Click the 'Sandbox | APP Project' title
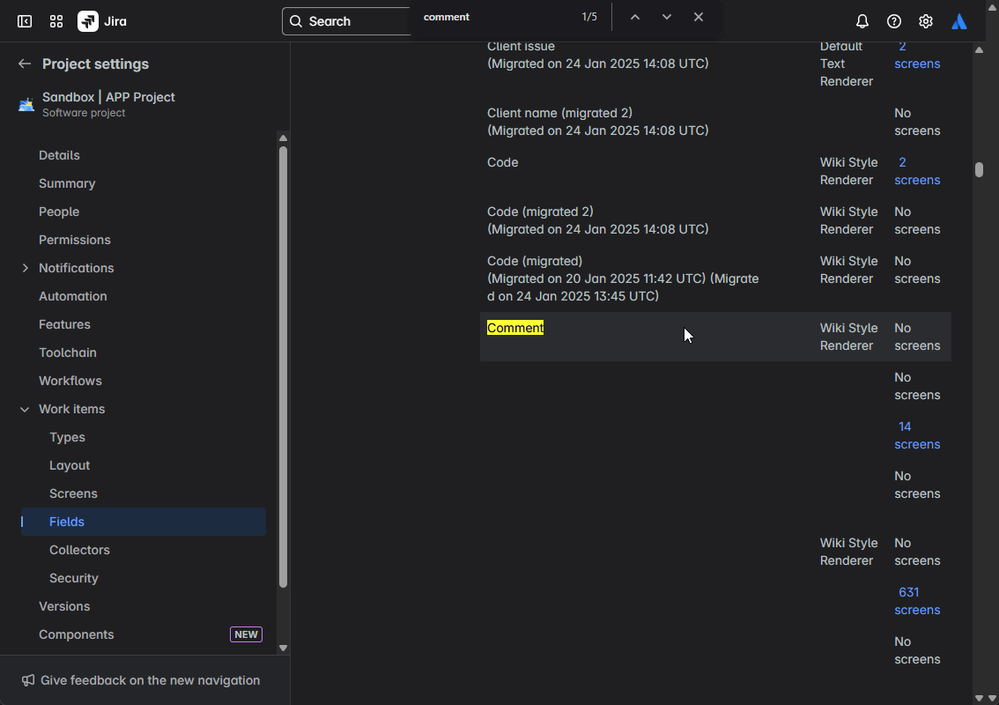Screen dimensions: 999x705 [108, 97]
